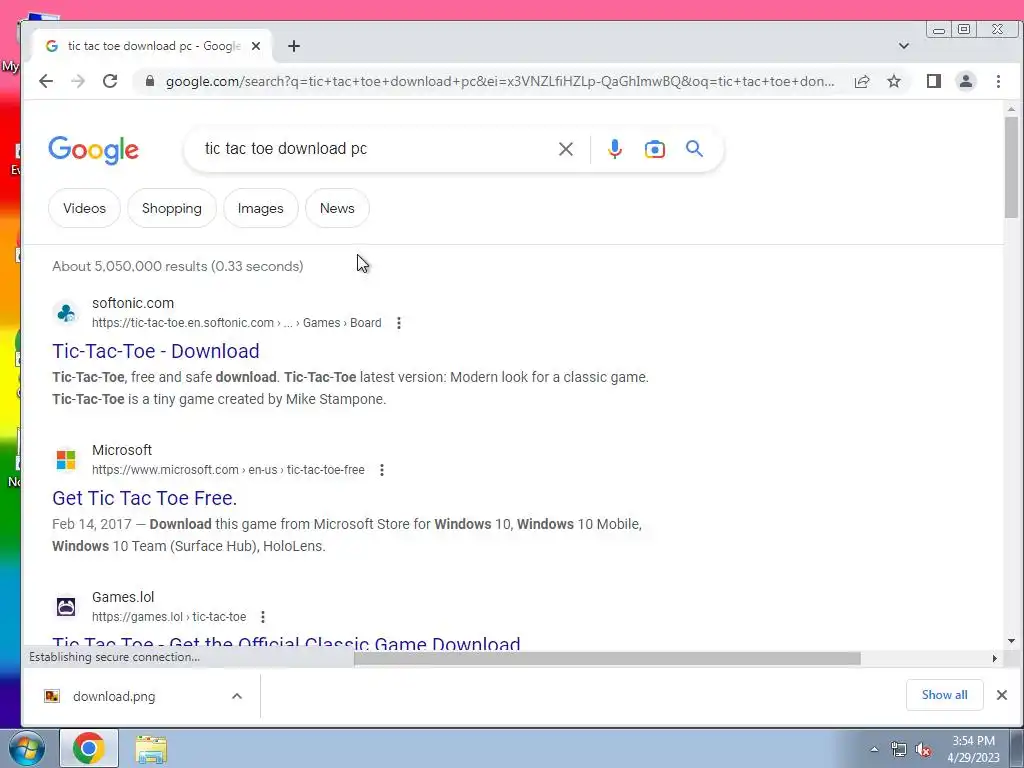Bookmark this page with the star icon
Screen dimensions: 1024x768
tap(894, 81)
